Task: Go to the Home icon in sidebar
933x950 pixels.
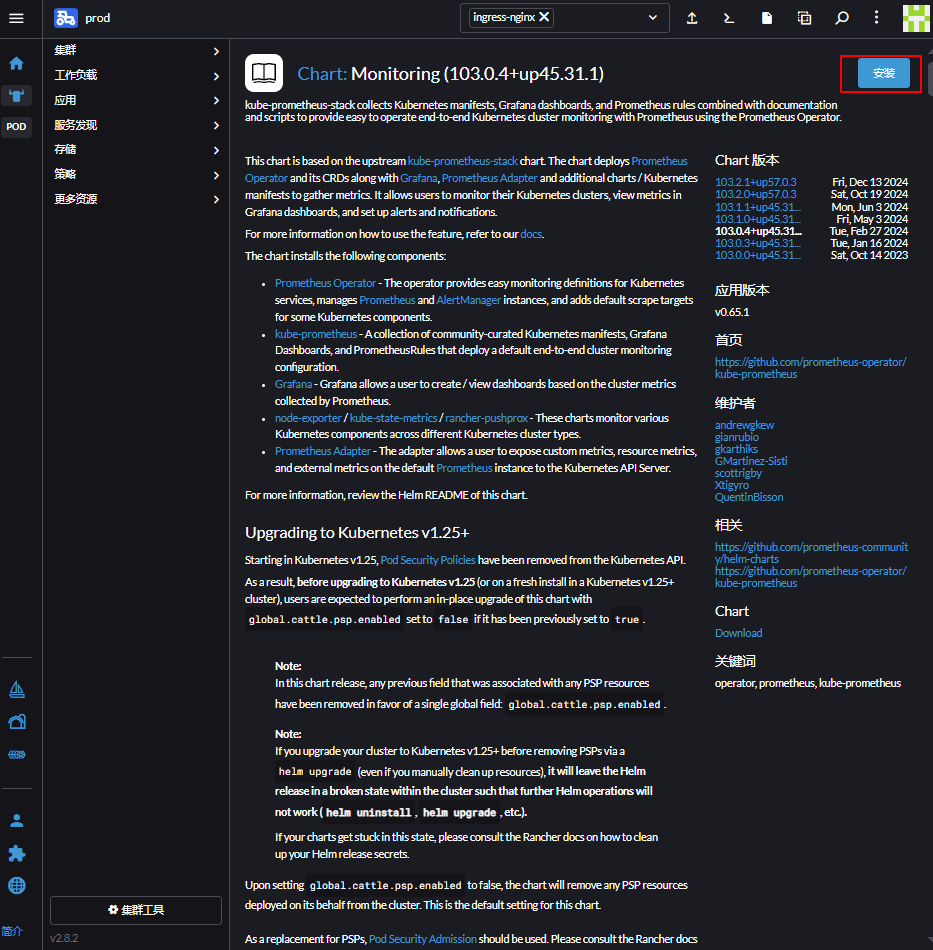Action: tap(16, 63)
